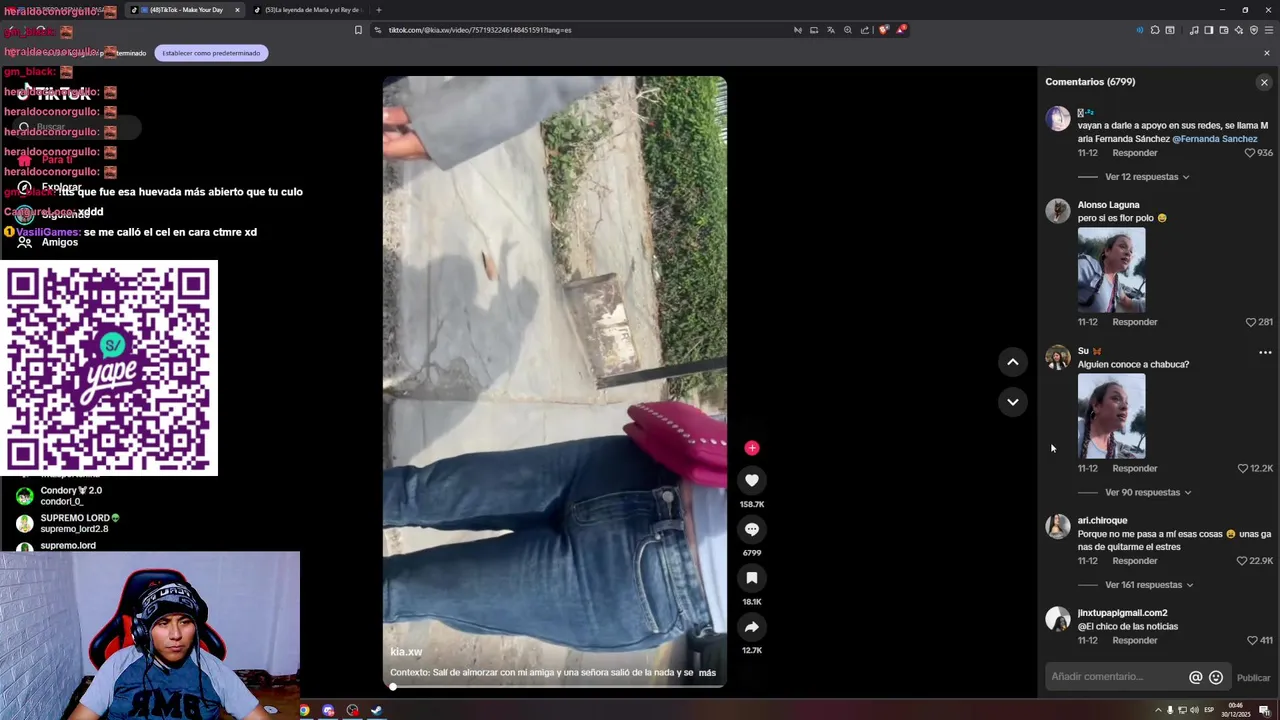Reply to jinxtupapigmail.com2's comment
Screen dimensions: 1280x720
1135,640
